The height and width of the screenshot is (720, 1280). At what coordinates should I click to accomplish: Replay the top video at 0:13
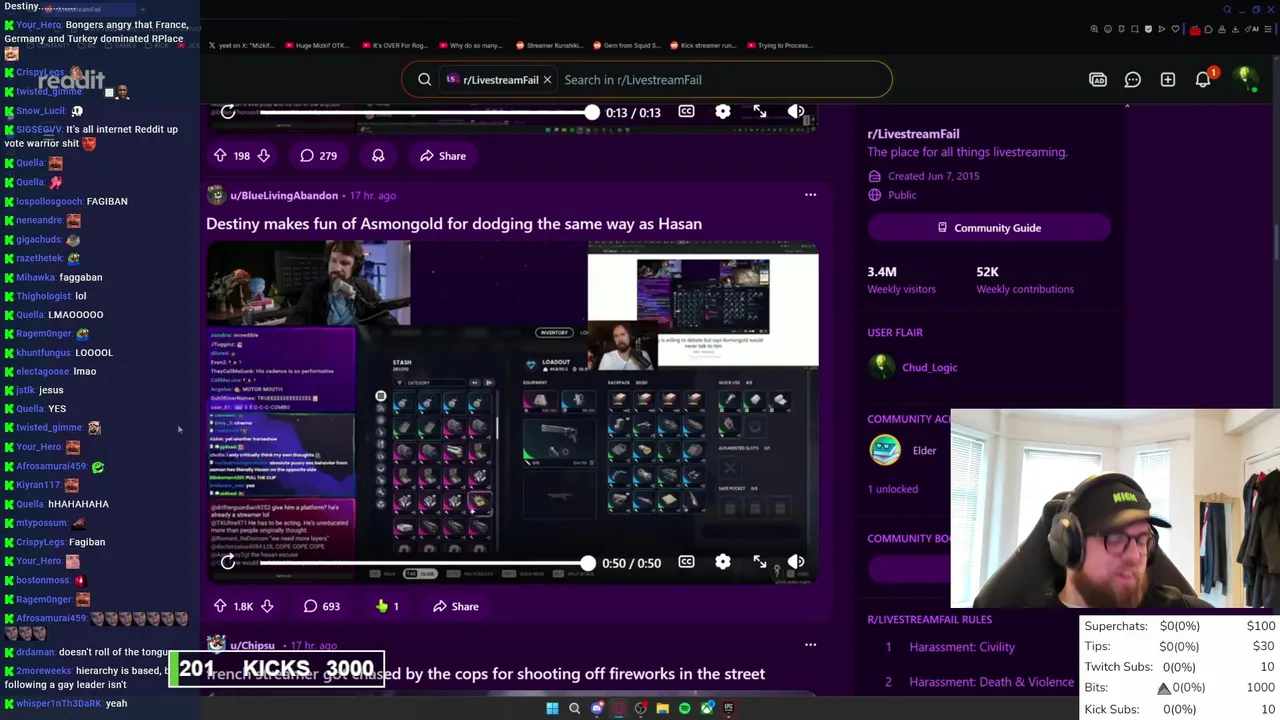(228, 112)
